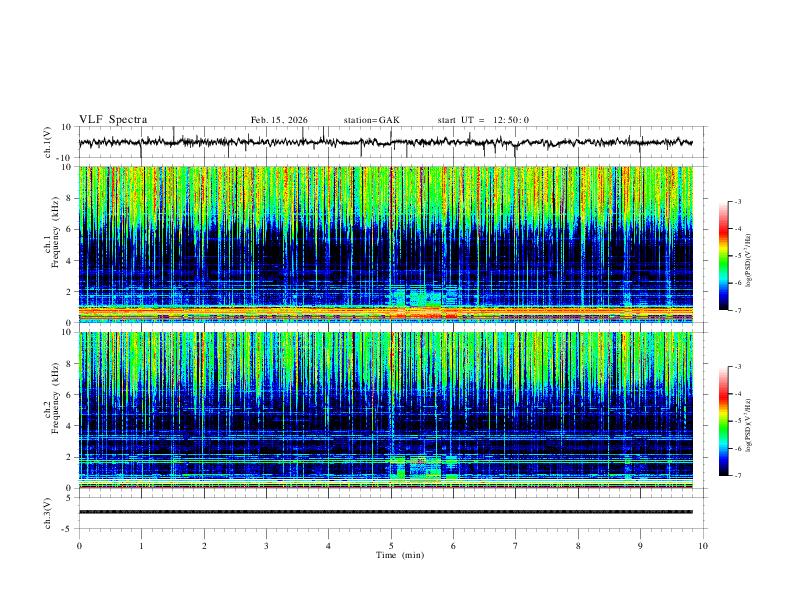Click time axis tick label "9"
Image resolution: width=792 pixels, height=612 pixels.
coord(640,546)
